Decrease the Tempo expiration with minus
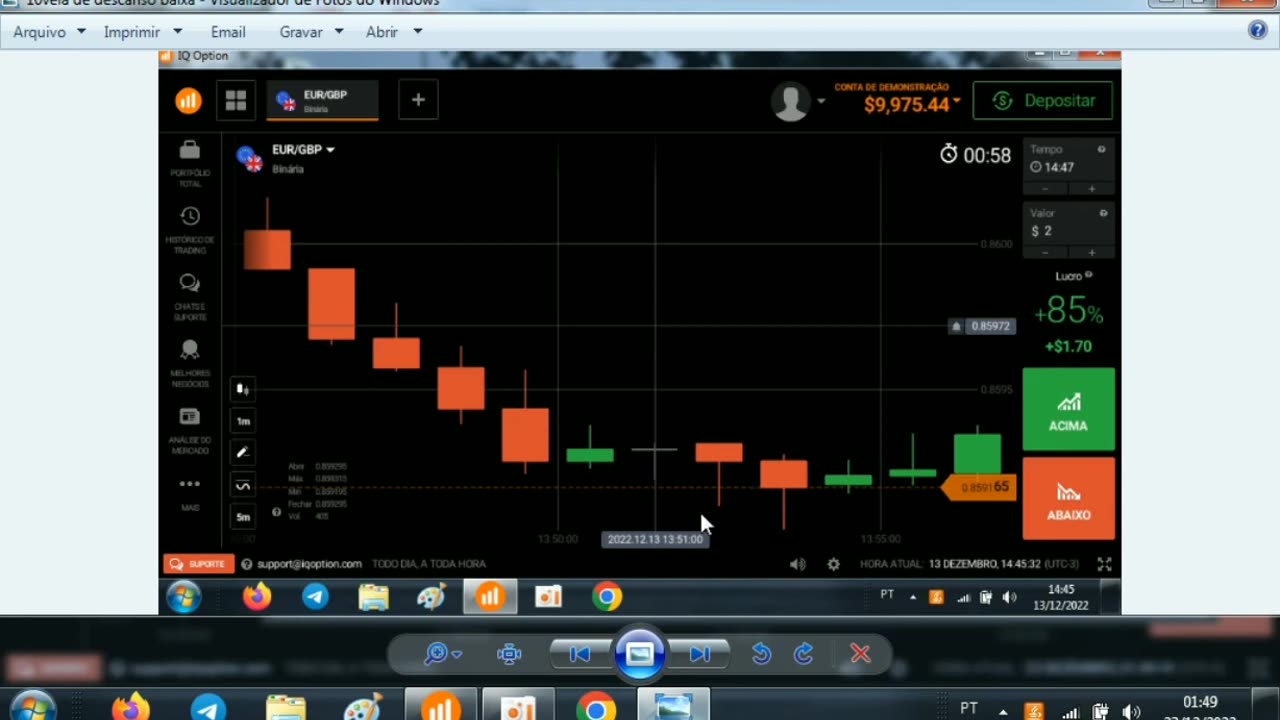The width and height of the screenshot is (1280, 720). point(1046,189)
